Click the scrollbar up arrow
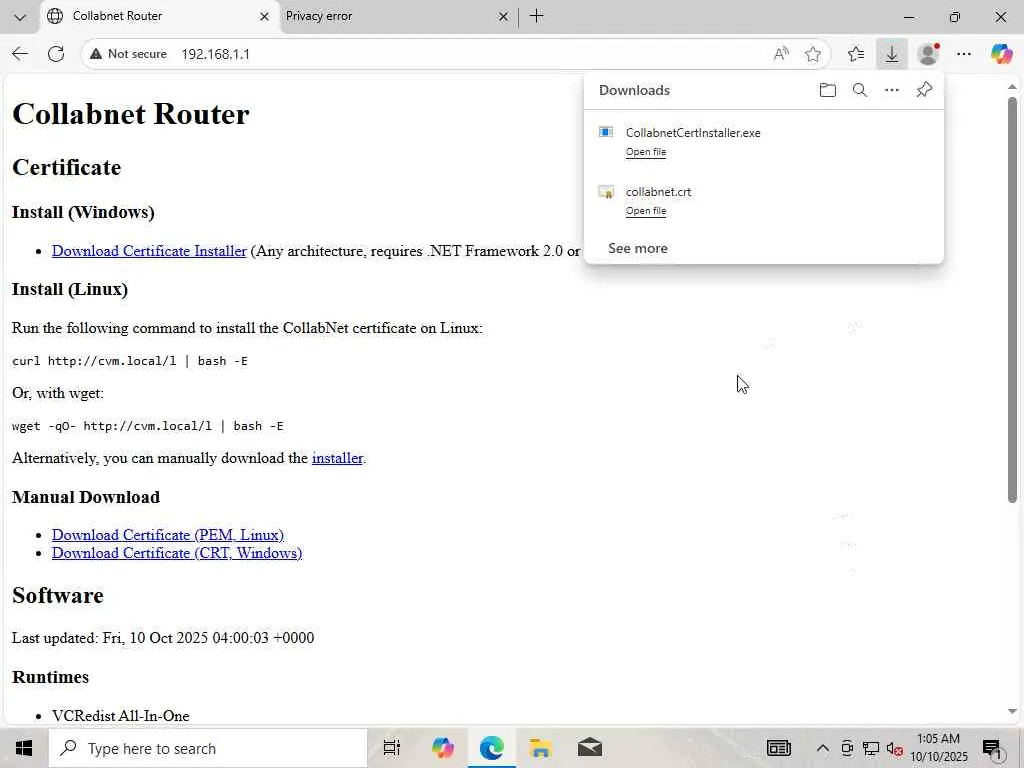Screen dimensions: 1024x768 (1012, 86)
